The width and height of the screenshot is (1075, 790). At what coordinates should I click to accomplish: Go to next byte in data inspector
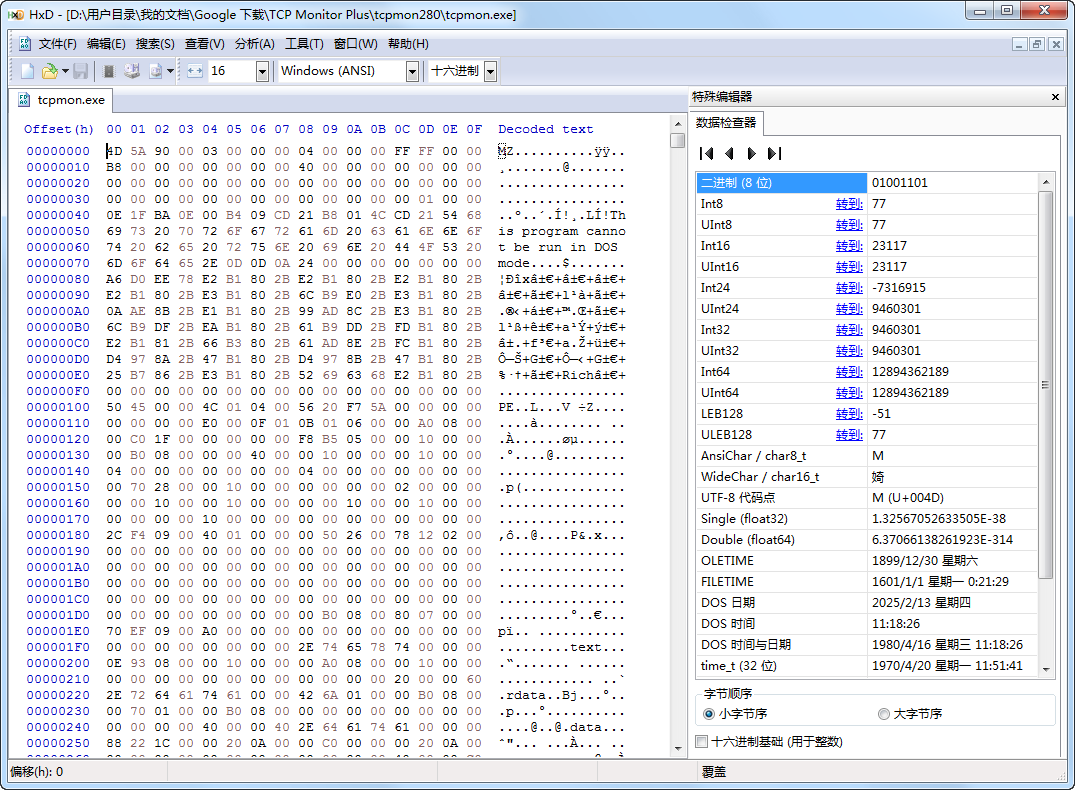point(751,153)
